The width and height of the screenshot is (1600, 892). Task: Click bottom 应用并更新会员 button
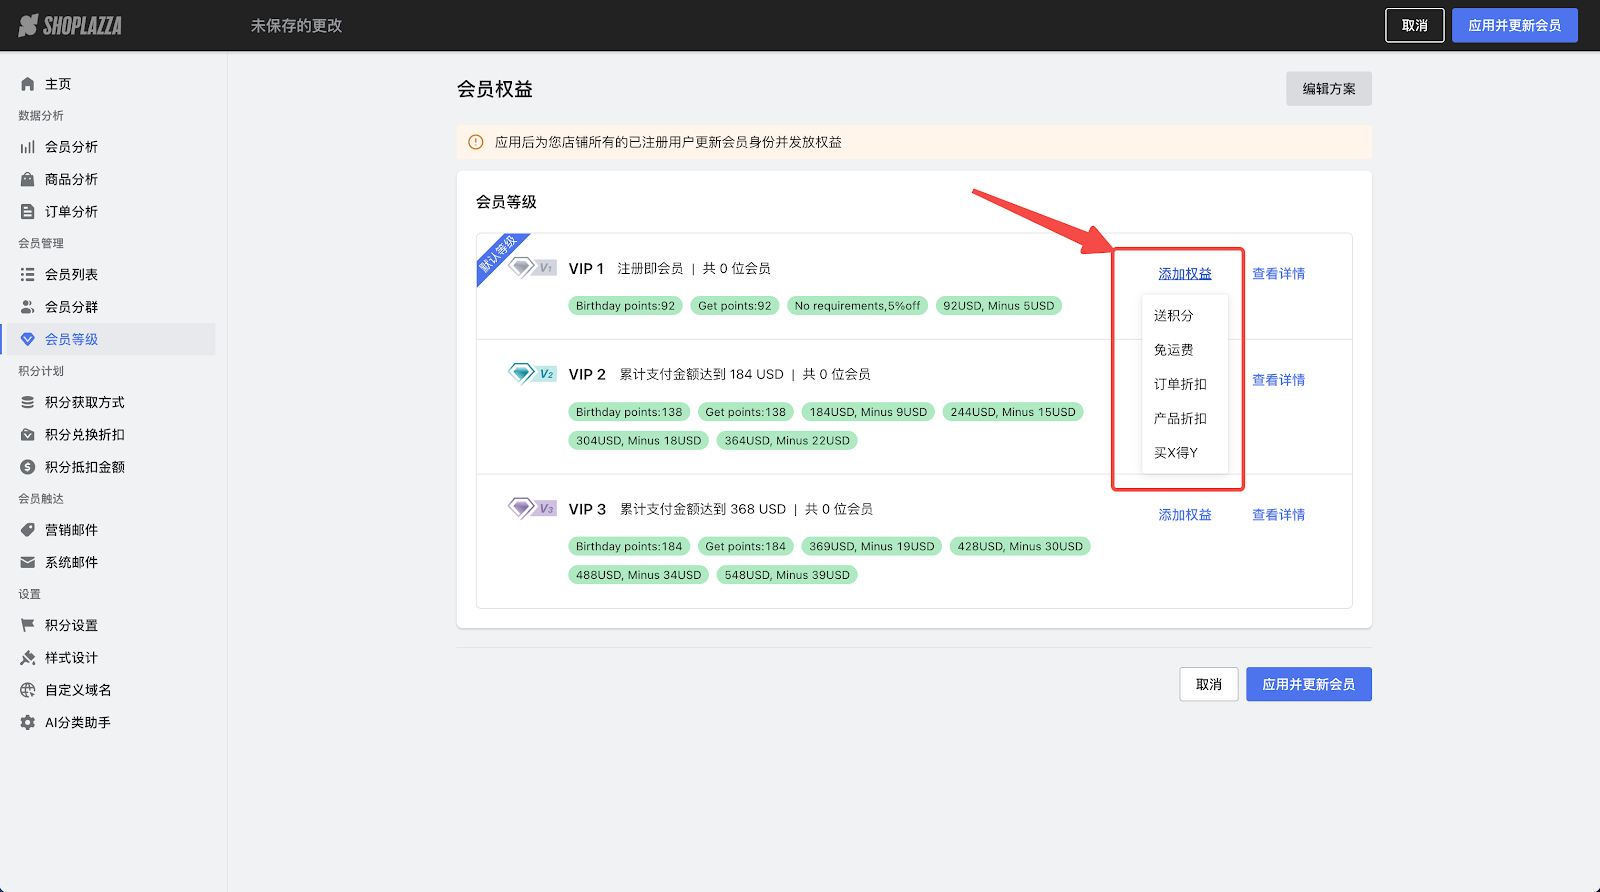[1309, 684]
